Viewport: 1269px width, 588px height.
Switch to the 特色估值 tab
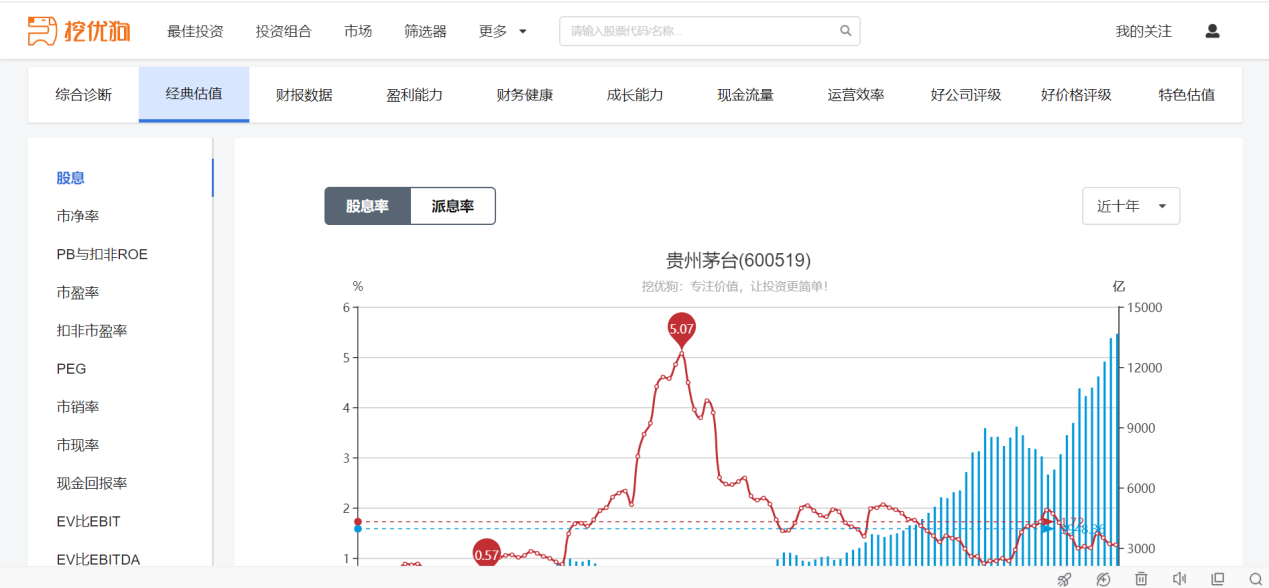(x=1187, y=95)
